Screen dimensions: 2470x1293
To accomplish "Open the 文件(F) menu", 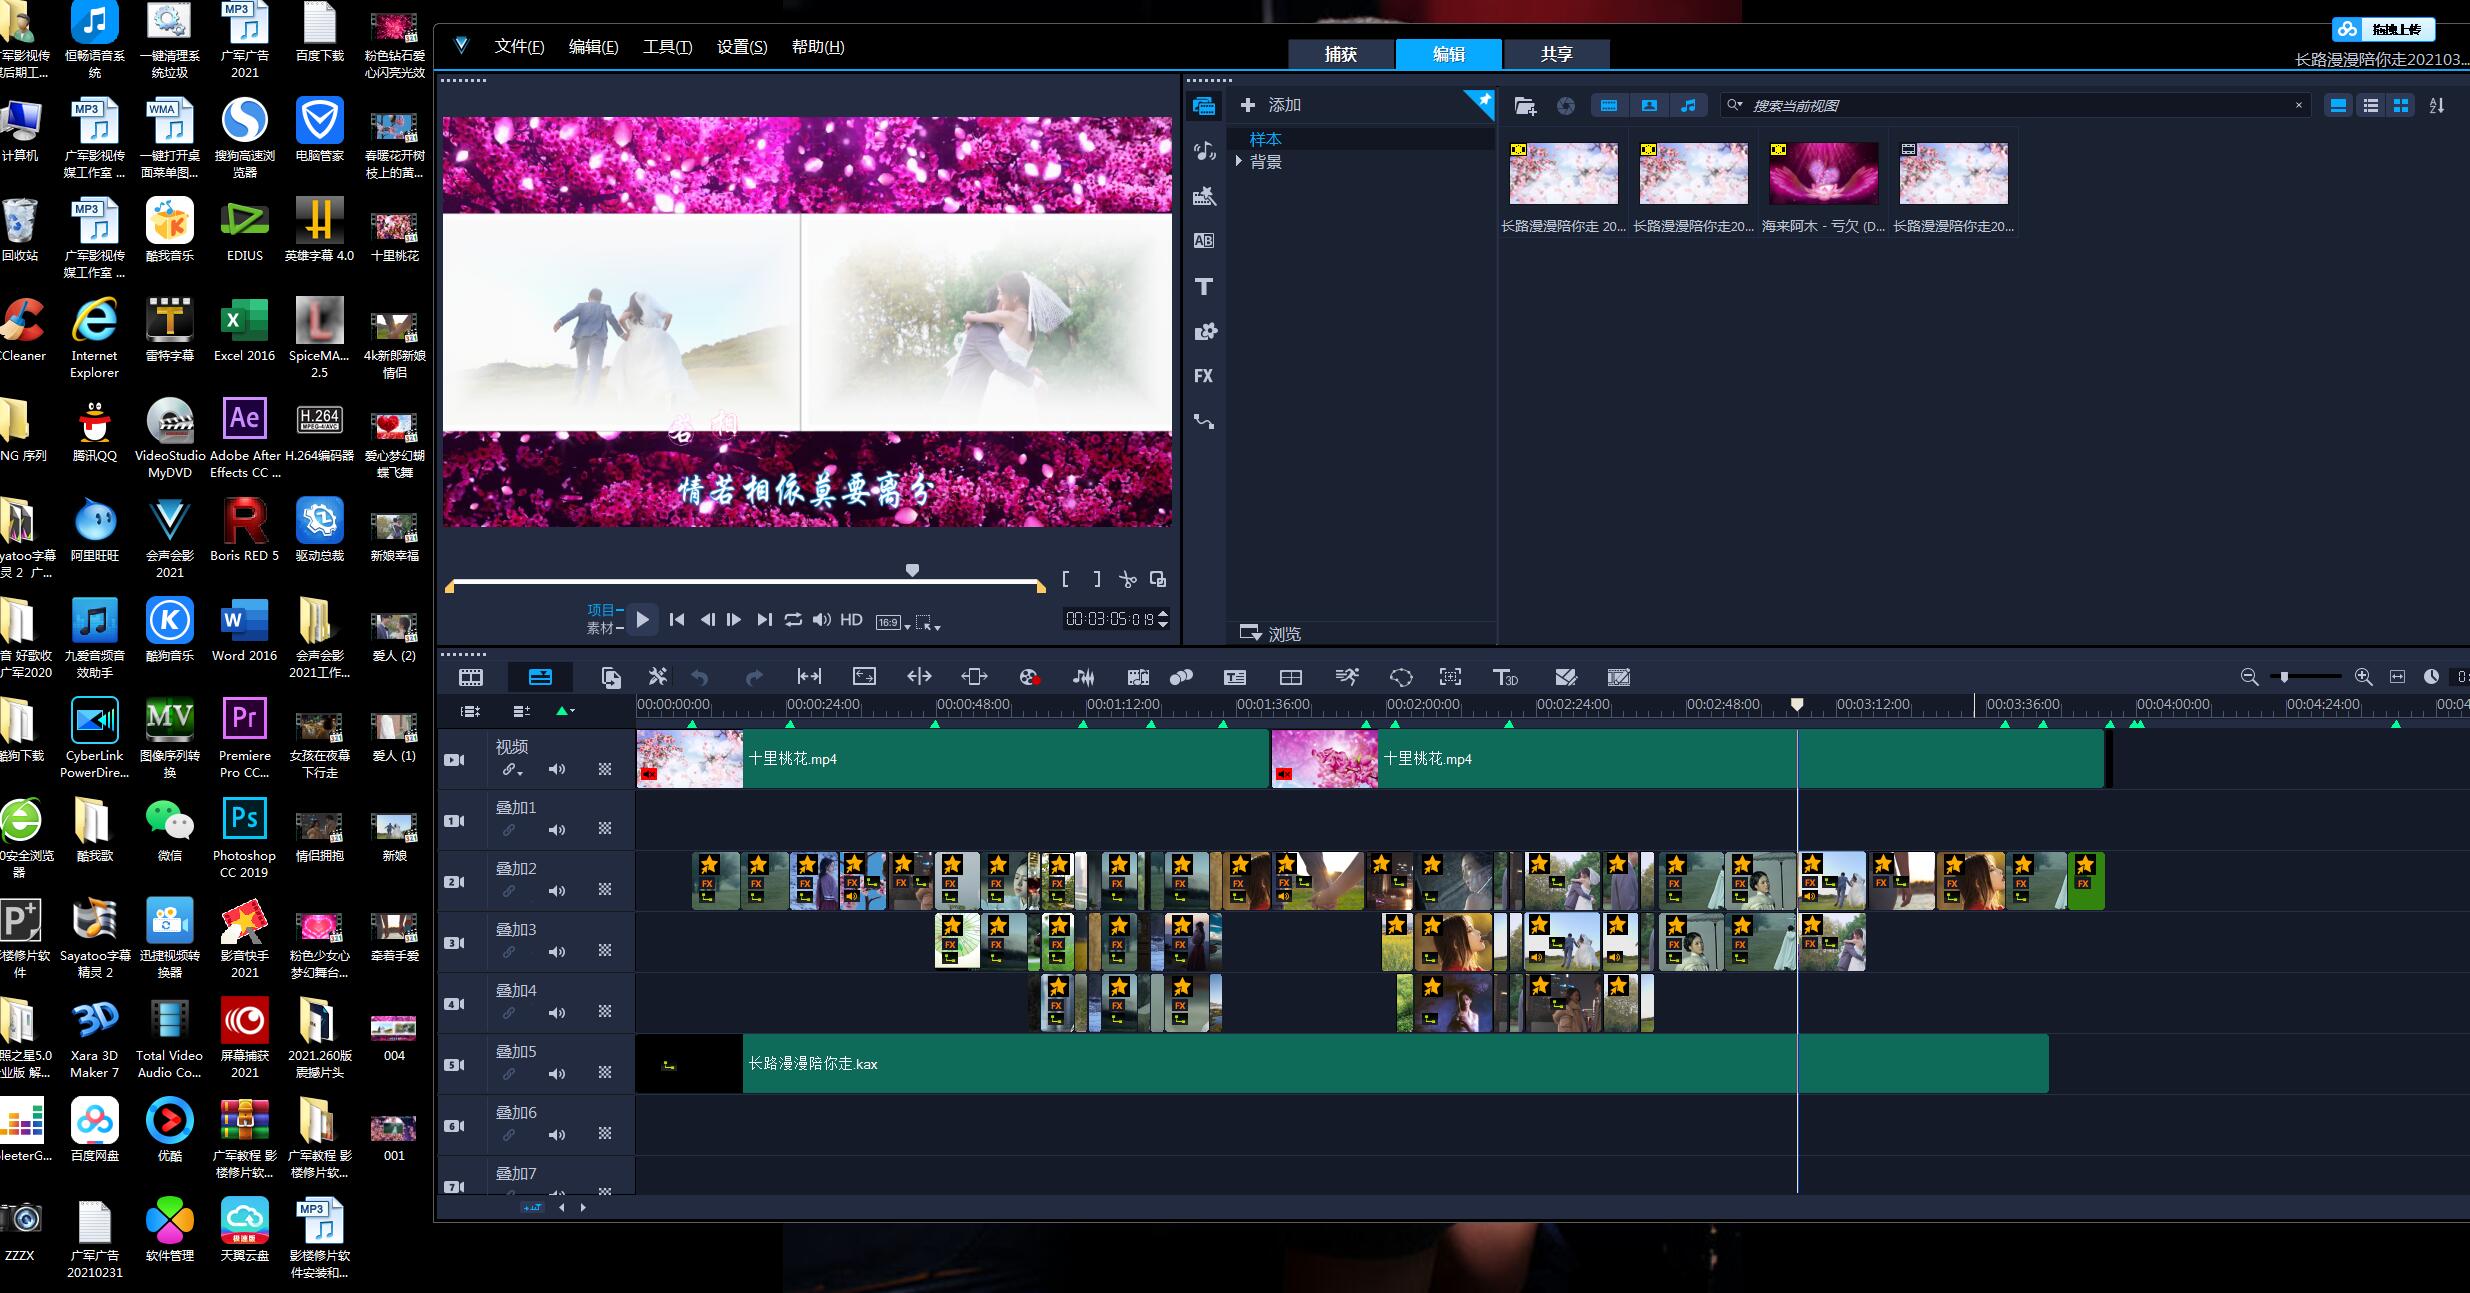I will [x=519, y=47].
